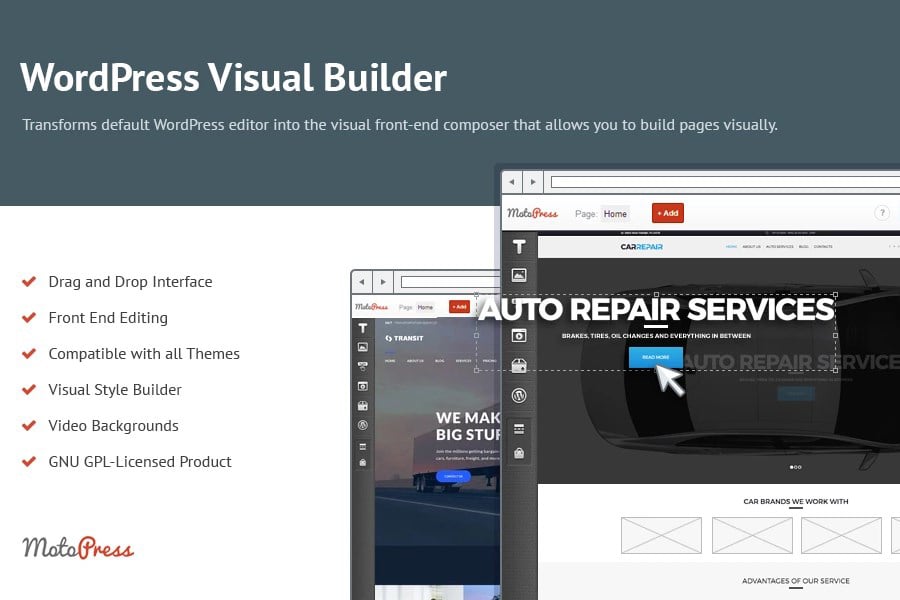Open the Page Home selector in the CarRepair editor
The width and height of the screenshot is (900, 600).
pyautogui.click(x=615, y=214)
